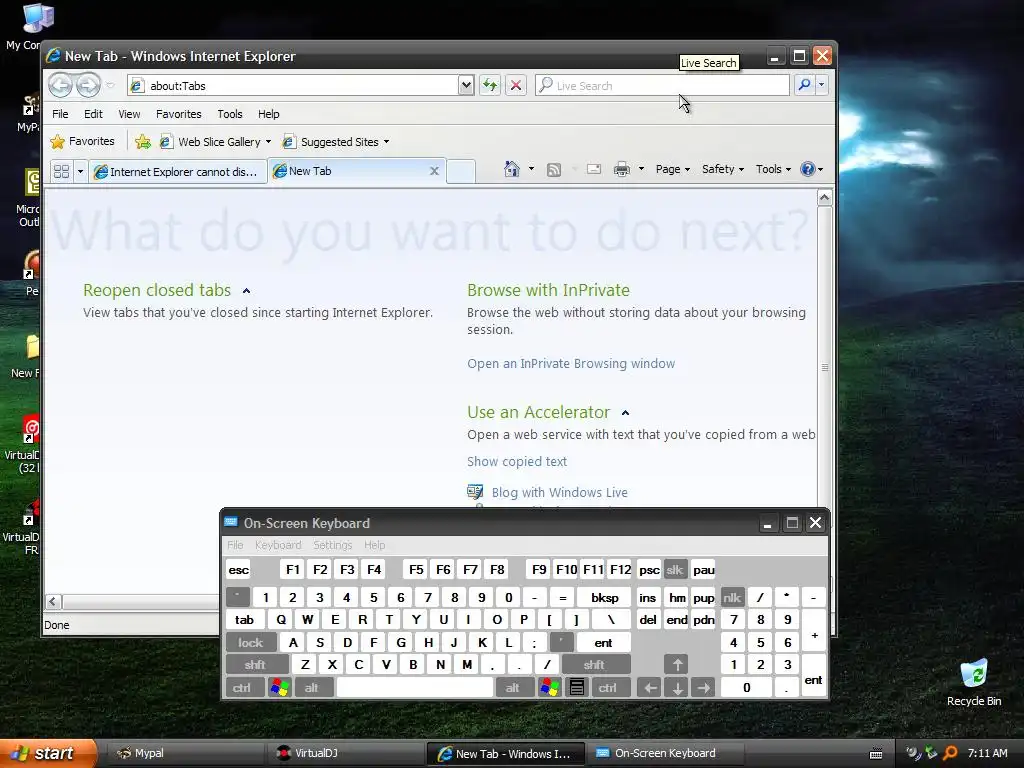
Task: Collapse the Reopen closed tabs section
Action: tap(246, 291)
